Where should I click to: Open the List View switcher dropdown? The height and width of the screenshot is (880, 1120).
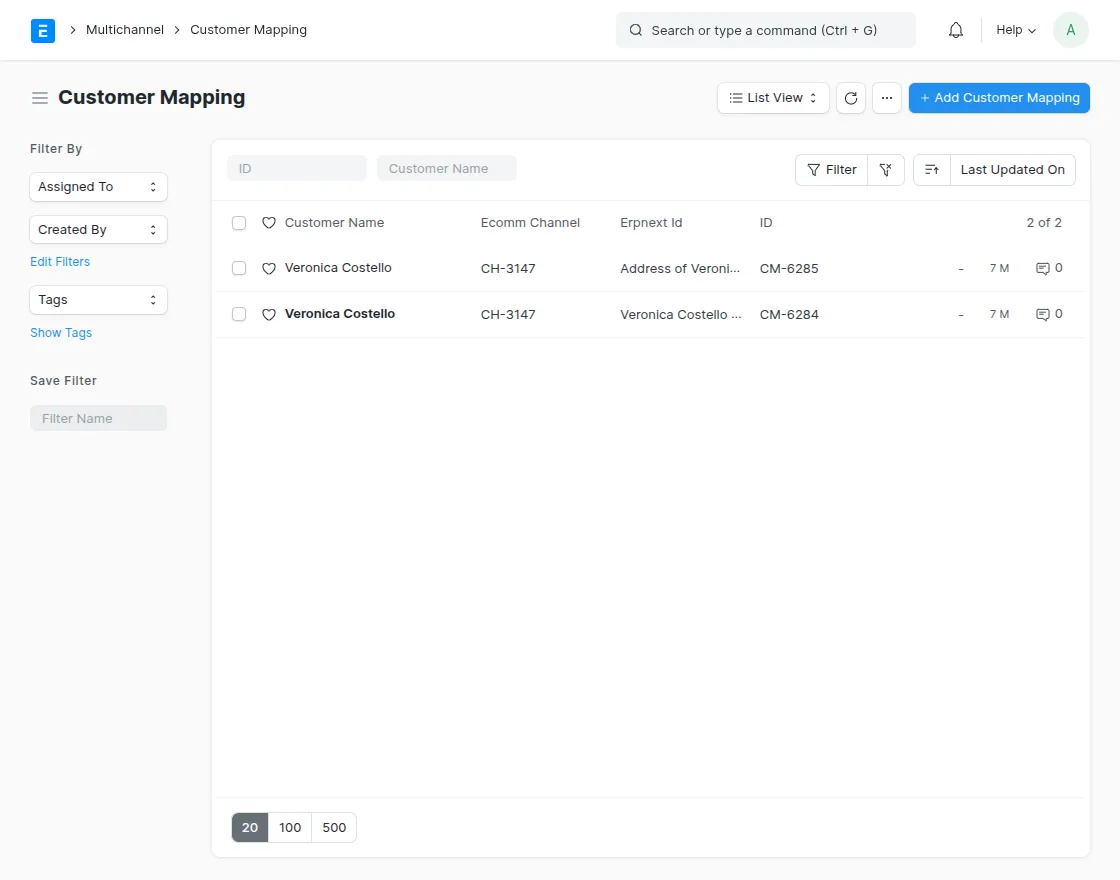pyautogui.click(x=773, y=98)
